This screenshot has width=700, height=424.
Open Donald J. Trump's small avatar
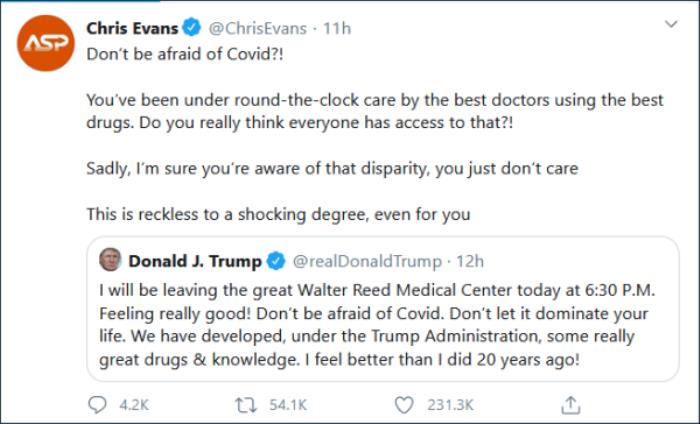[110, 261]
